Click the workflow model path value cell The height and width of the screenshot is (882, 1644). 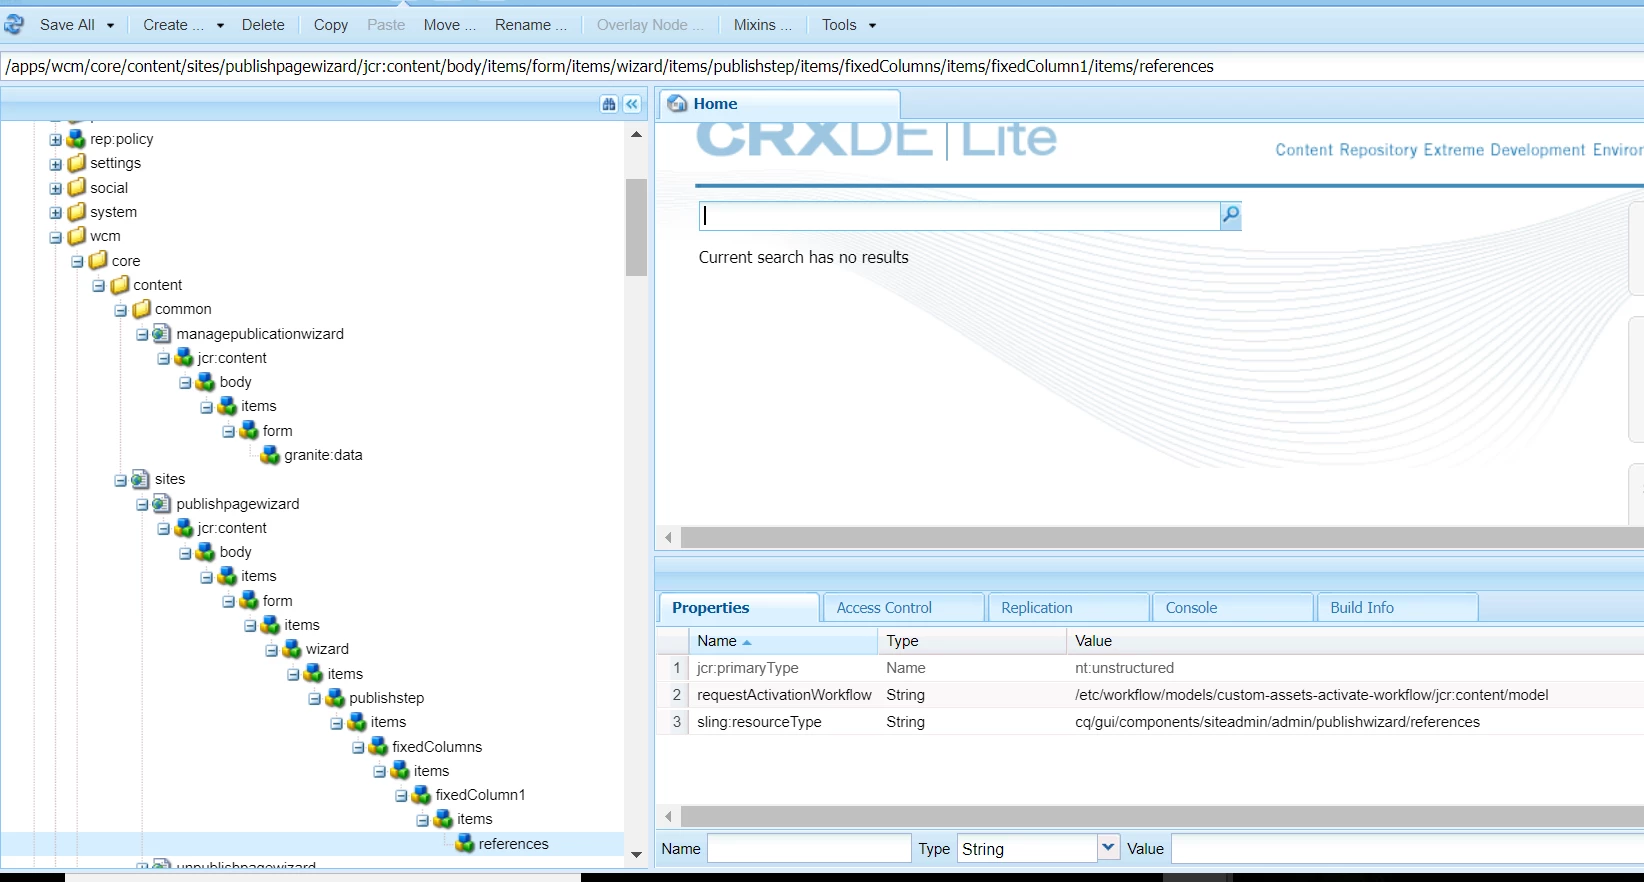click(x=1311, y=695)
